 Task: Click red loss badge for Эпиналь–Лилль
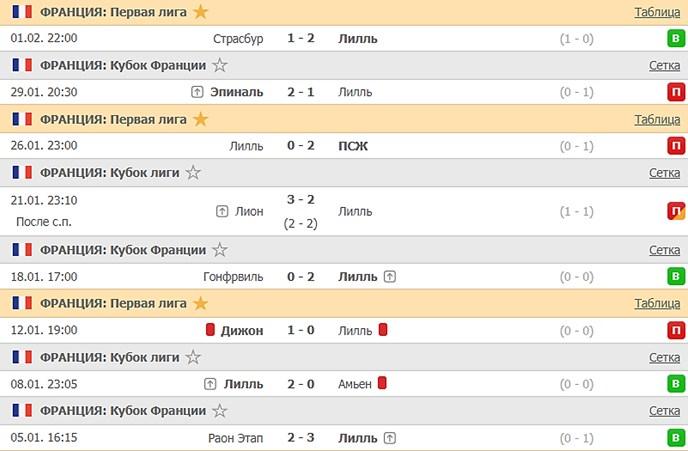coord(676,92)
